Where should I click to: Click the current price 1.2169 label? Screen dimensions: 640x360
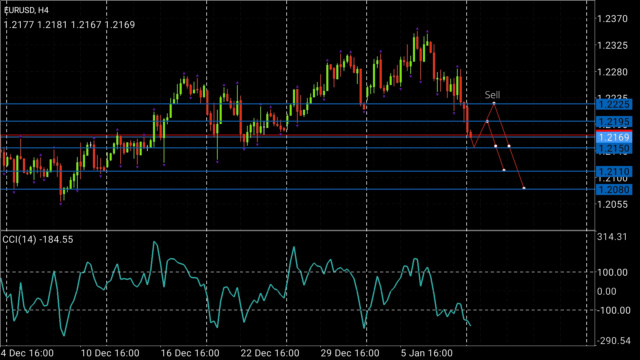(613, 137)
